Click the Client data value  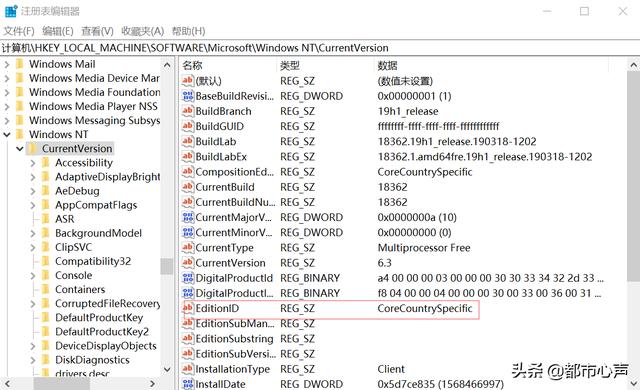click(391, 369)
